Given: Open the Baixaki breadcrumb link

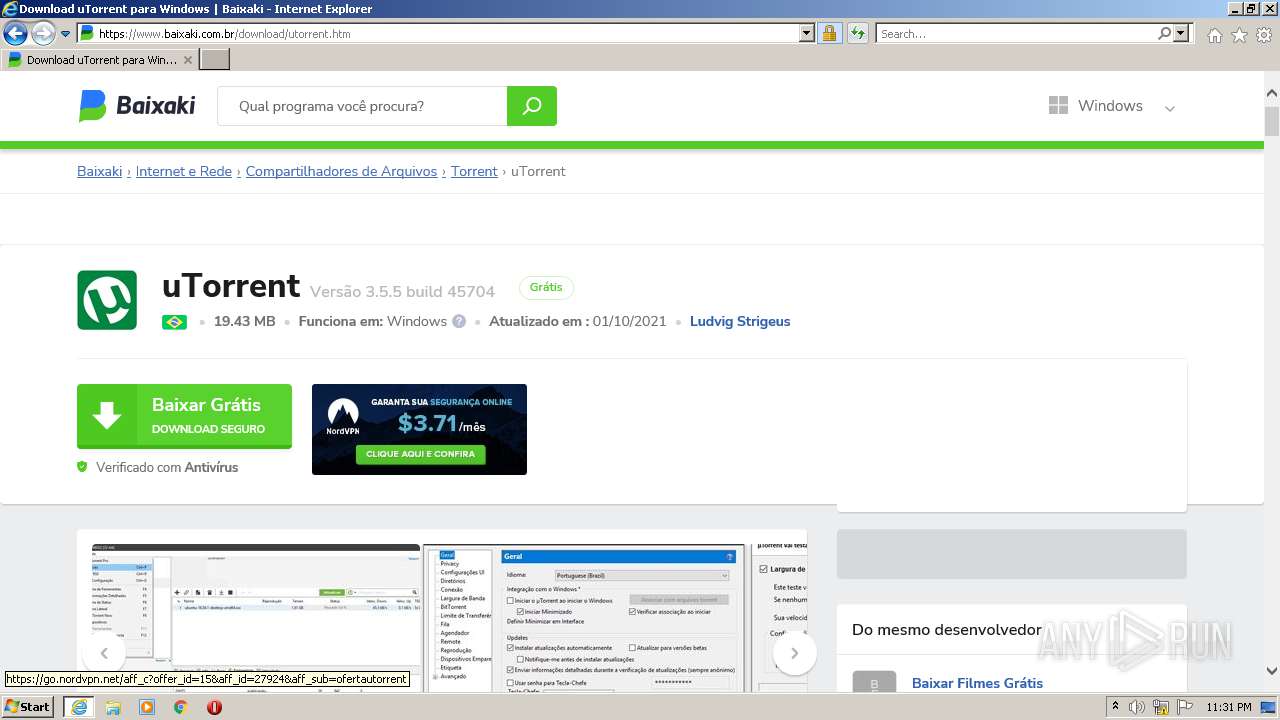Looking at the screenshot, I should coord(99,171).
